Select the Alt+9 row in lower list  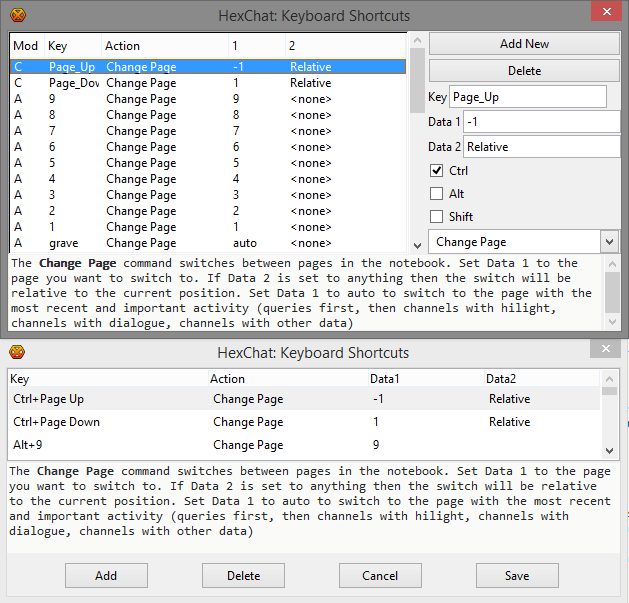(304, 445)
